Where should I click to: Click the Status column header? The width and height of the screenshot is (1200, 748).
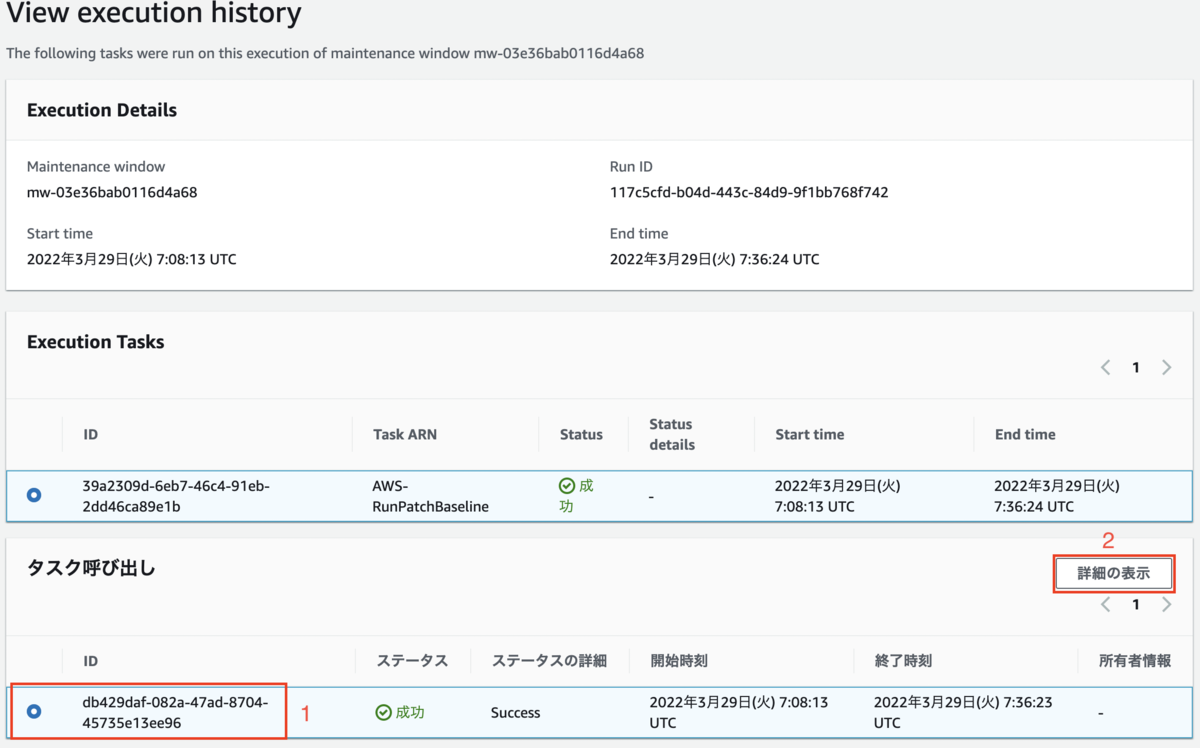(581, 434)
